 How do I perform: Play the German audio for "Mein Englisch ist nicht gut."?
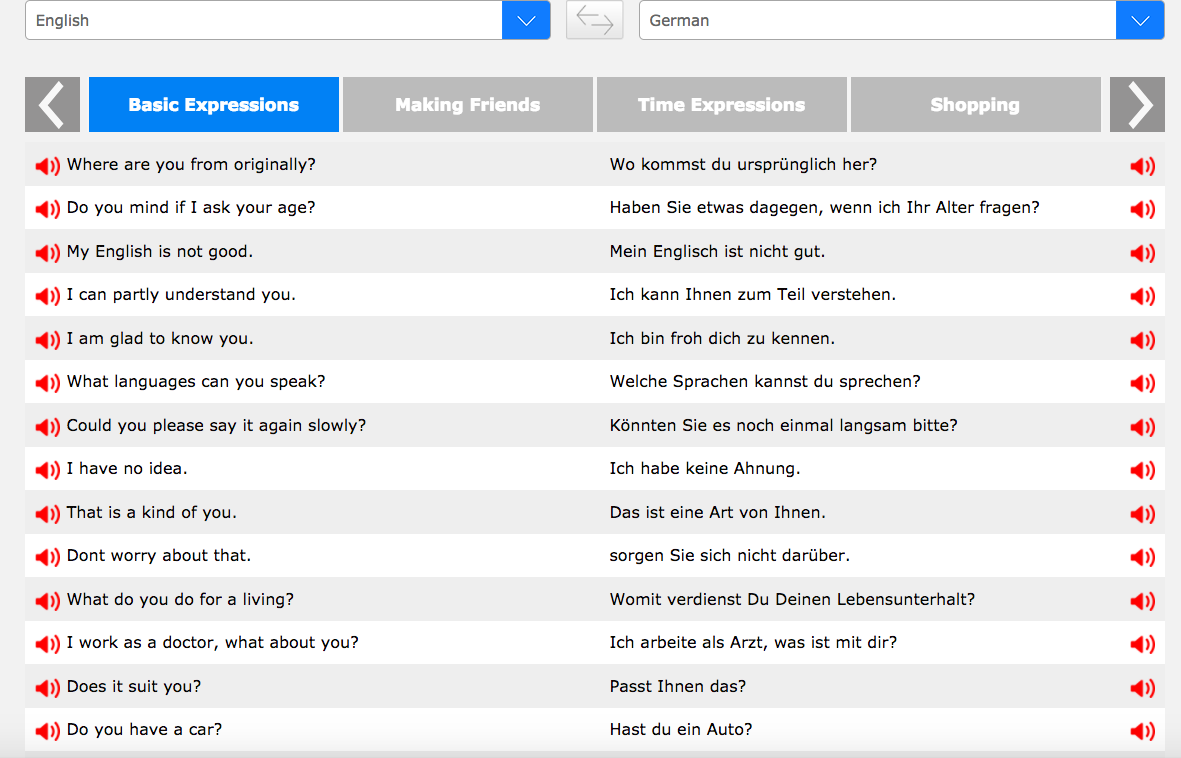(x=1141, y=253)
